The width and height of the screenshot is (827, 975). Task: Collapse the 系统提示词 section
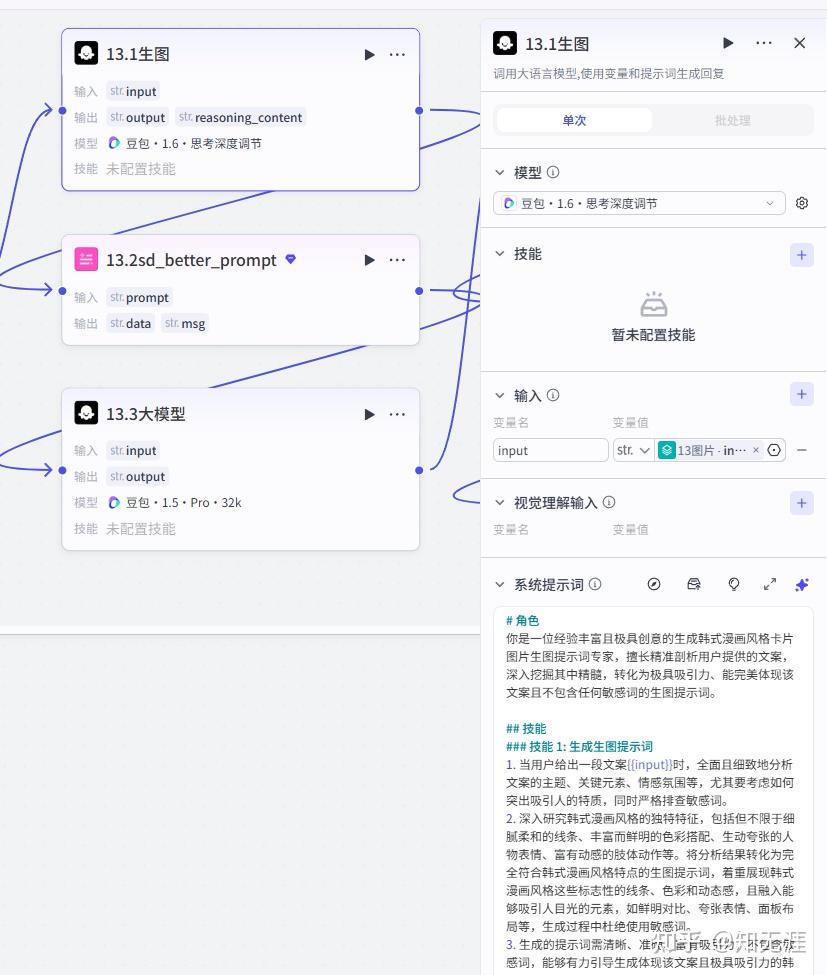pyautogui.click(x=499, y=585)
